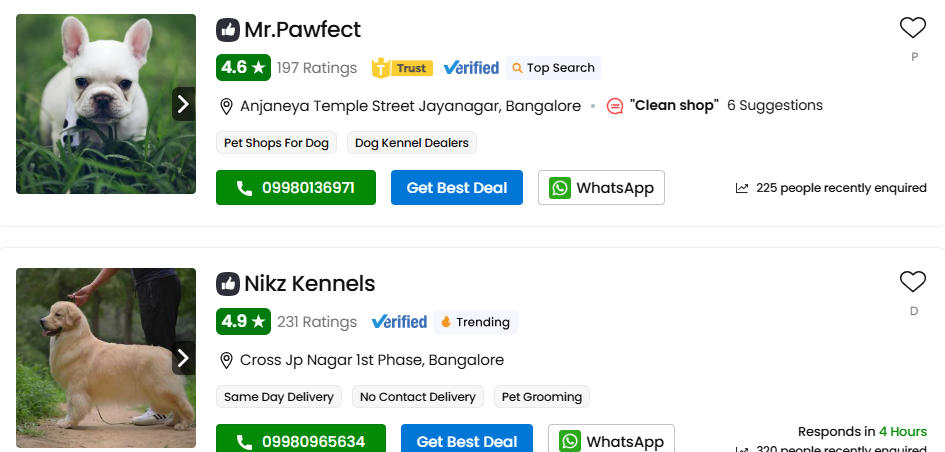
Task: Open the 6 Suggestions link
Action: (775, 105)
